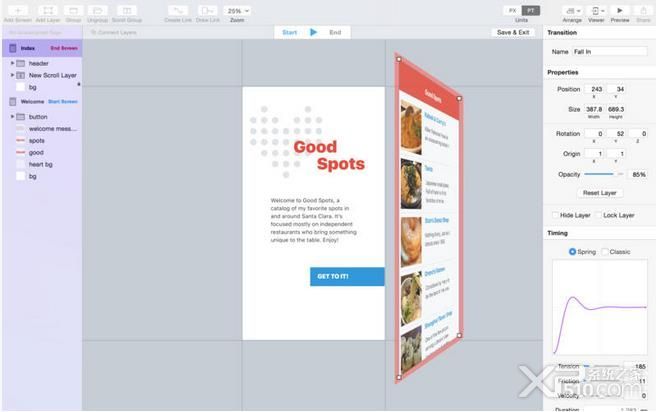Select the Classic timing option
This screenshot has width=656, height=412.
[605, 251]
